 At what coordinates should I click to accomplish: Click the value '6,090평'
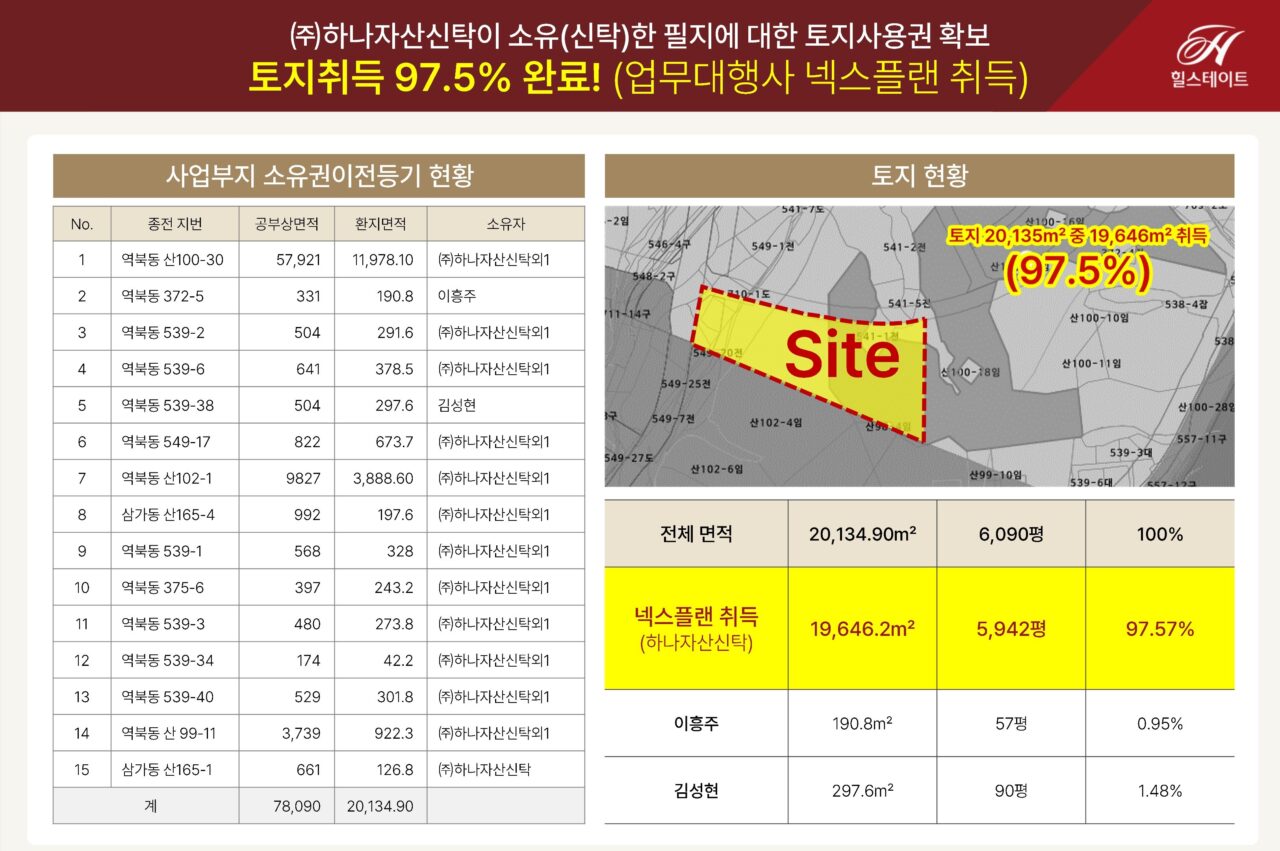1011,534
